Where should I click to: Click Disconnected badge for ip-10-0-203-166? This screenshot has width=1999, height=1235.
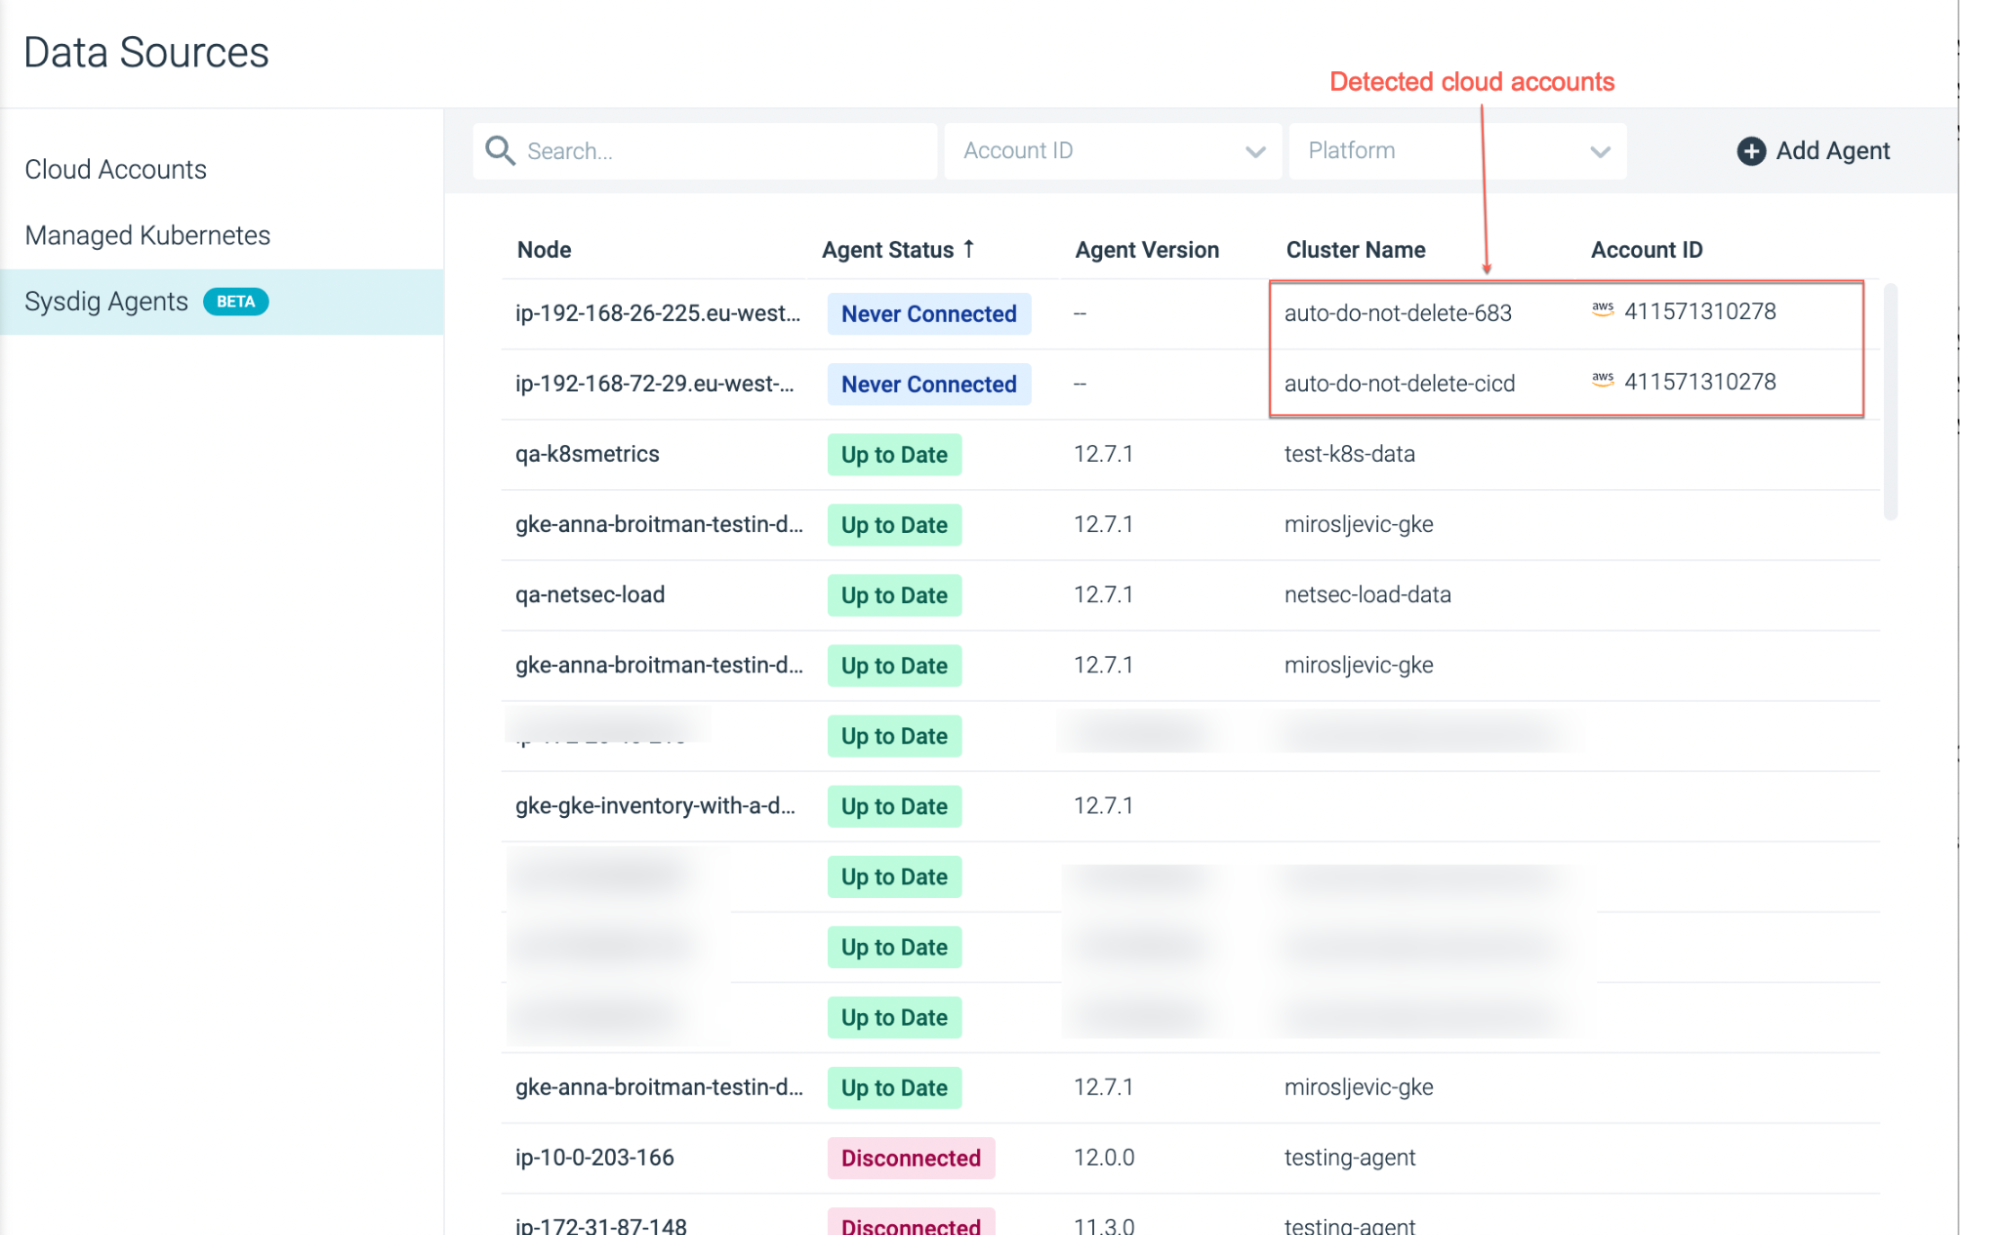910,1158
